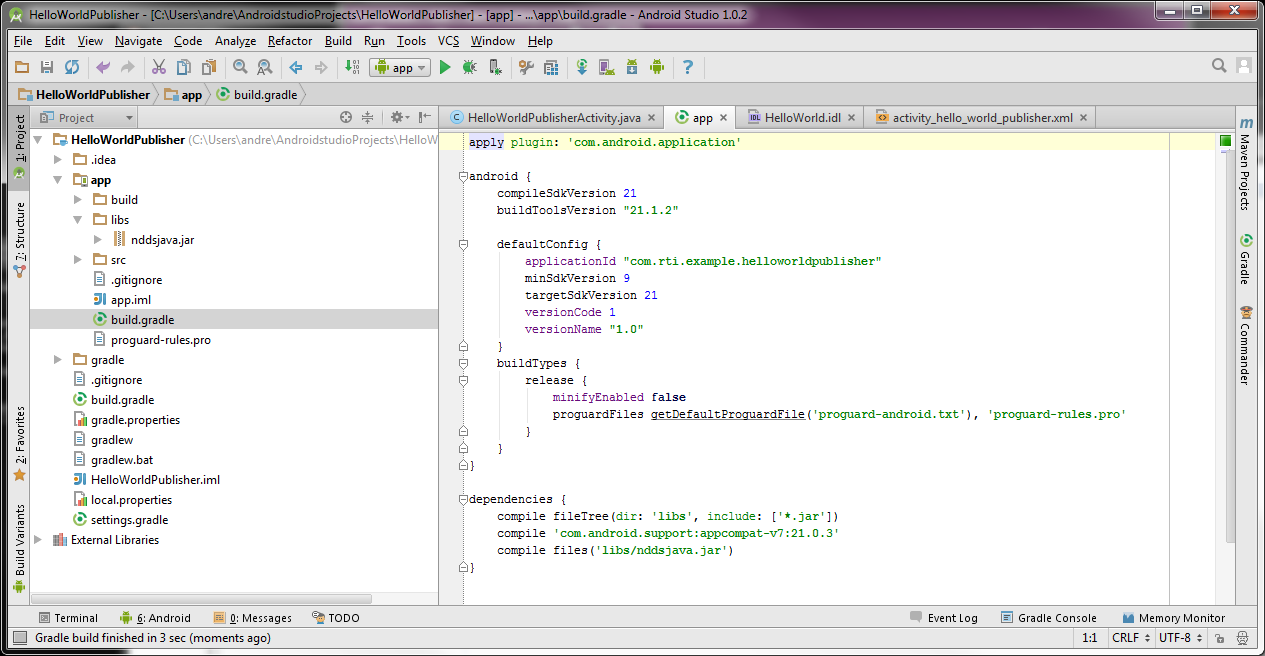Click the Hide Project panel icon
This screenshot has height=656, width=1265.
pos(426,117)
